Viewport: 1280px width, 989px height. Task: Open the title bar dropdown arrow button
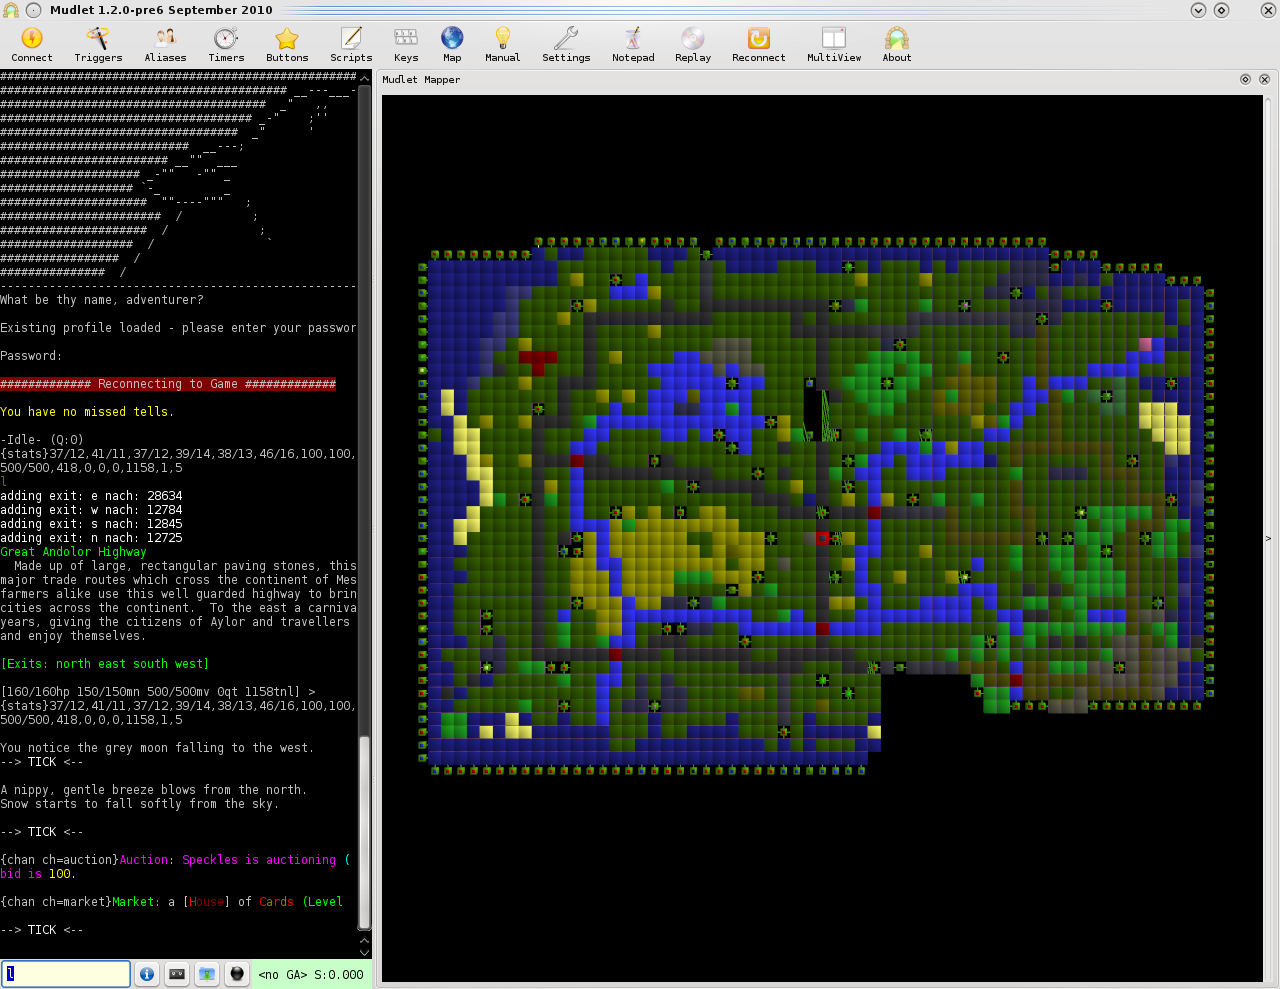click(x=1198, y=10)
